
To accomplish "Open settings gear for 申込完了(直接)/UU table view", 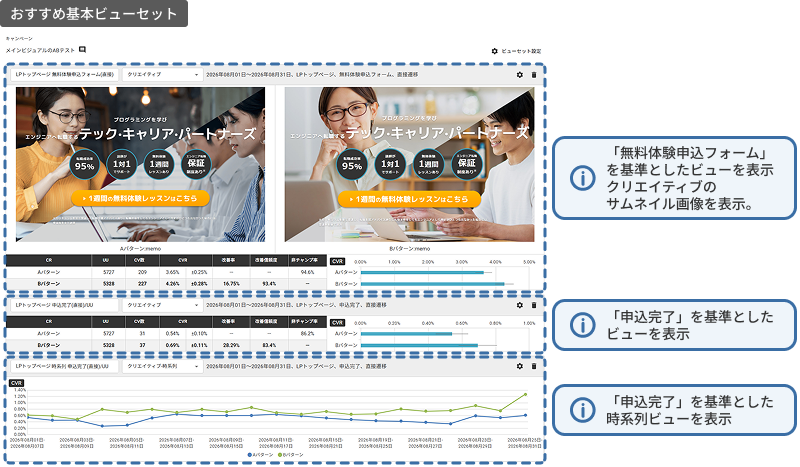I will [x=519, y=305].
